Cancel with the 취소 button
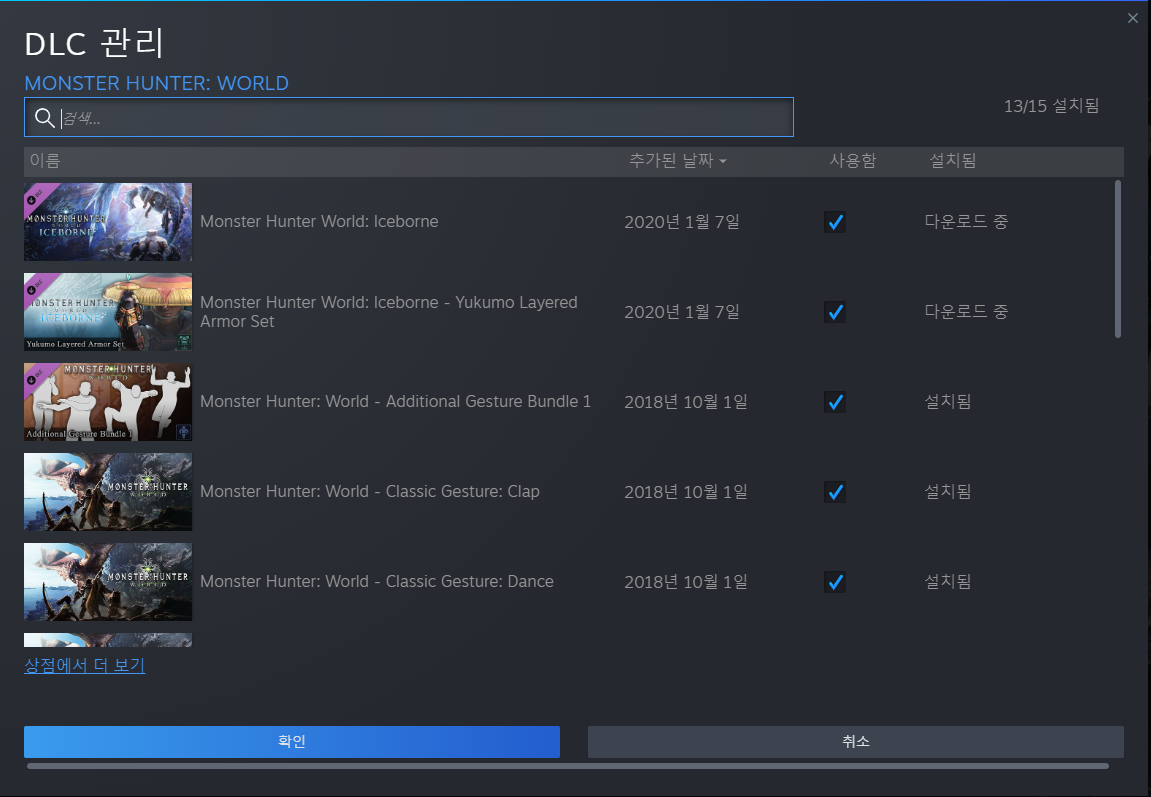This screenshot has width=1151, height=797. pyautogui.click(x=855, y=741)
